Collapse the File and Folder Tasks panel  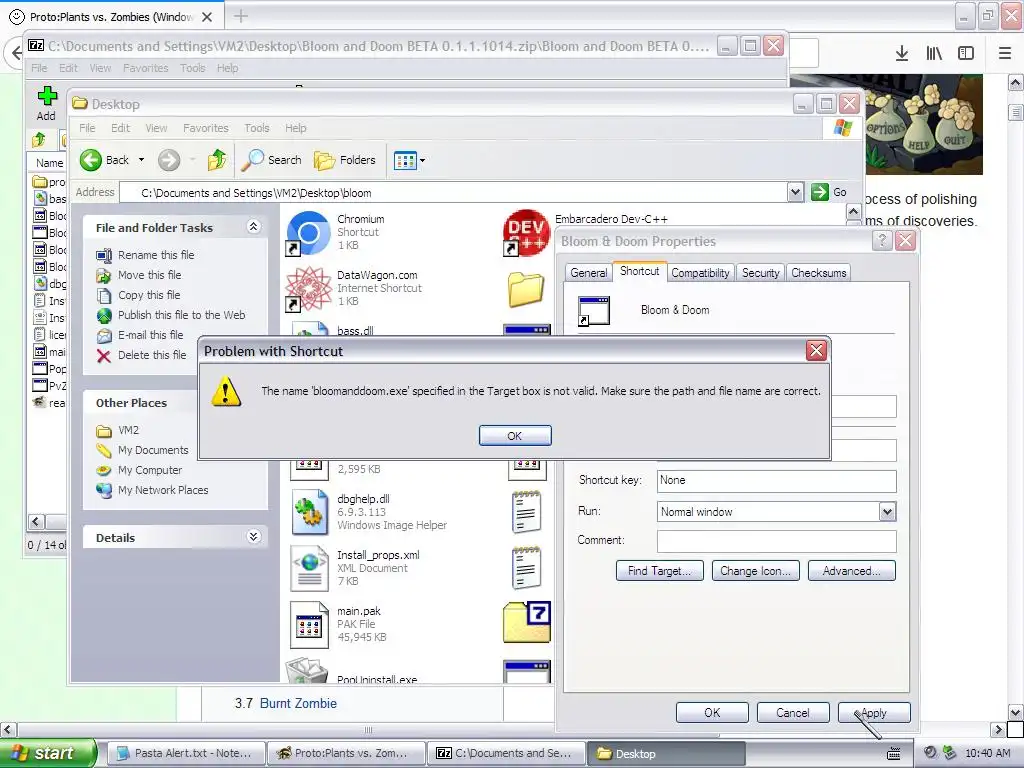253,227
